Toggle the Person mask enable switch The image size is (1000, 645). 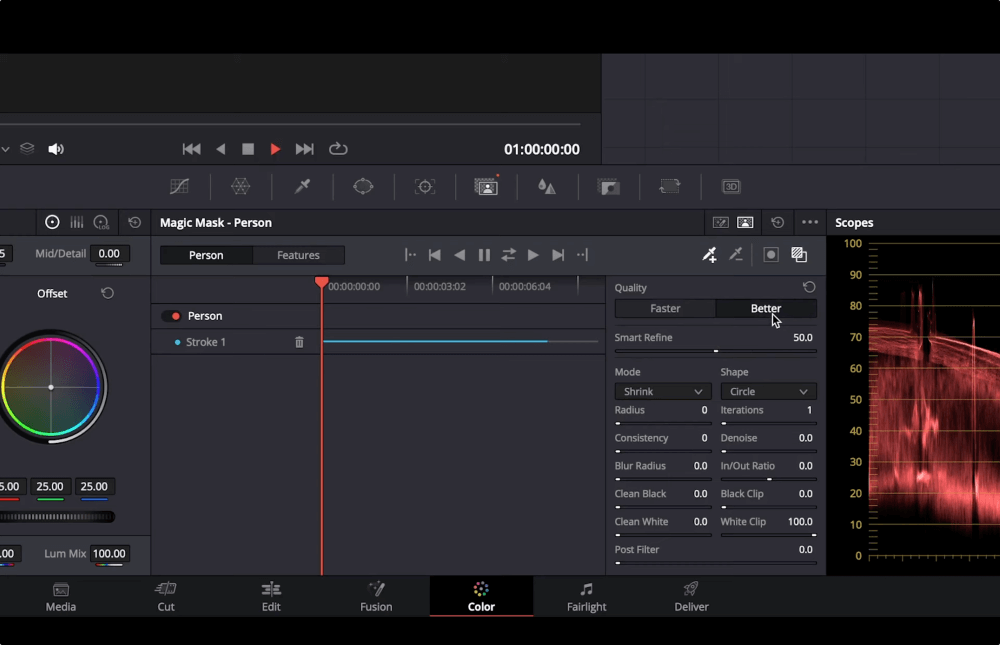[x=172, y=316]
